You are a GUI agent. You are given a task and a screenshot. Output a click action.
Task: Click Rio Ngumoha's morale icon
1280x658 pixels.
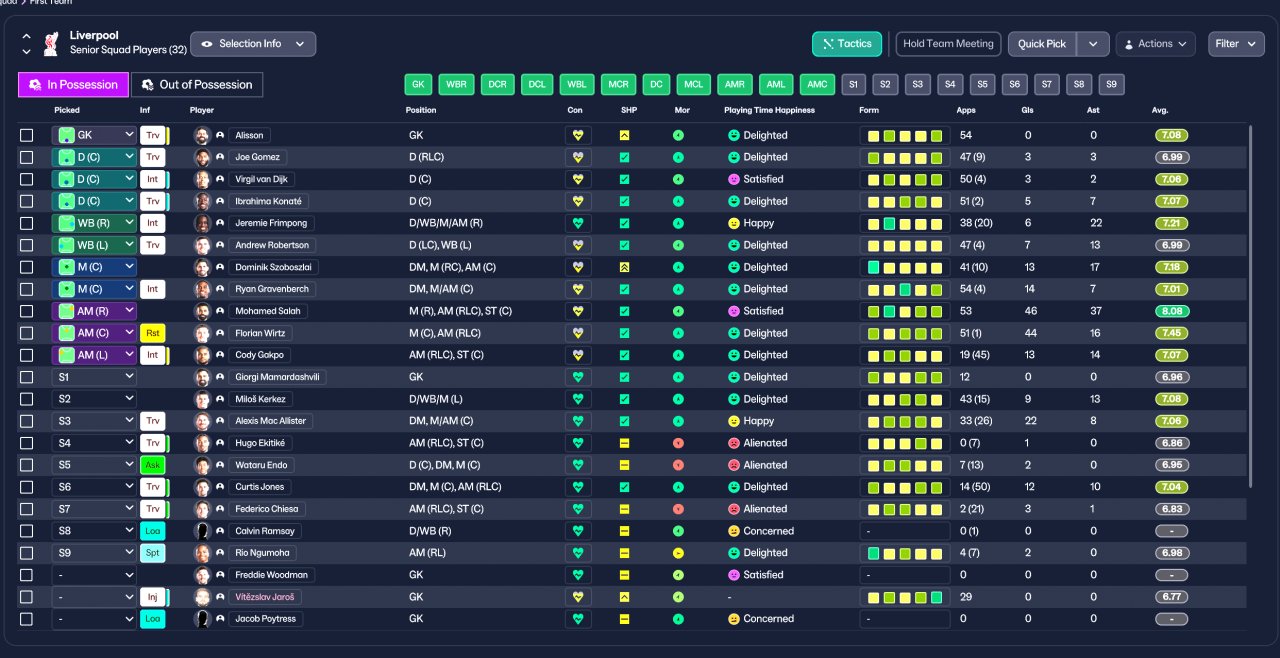(x=679, y=553)
